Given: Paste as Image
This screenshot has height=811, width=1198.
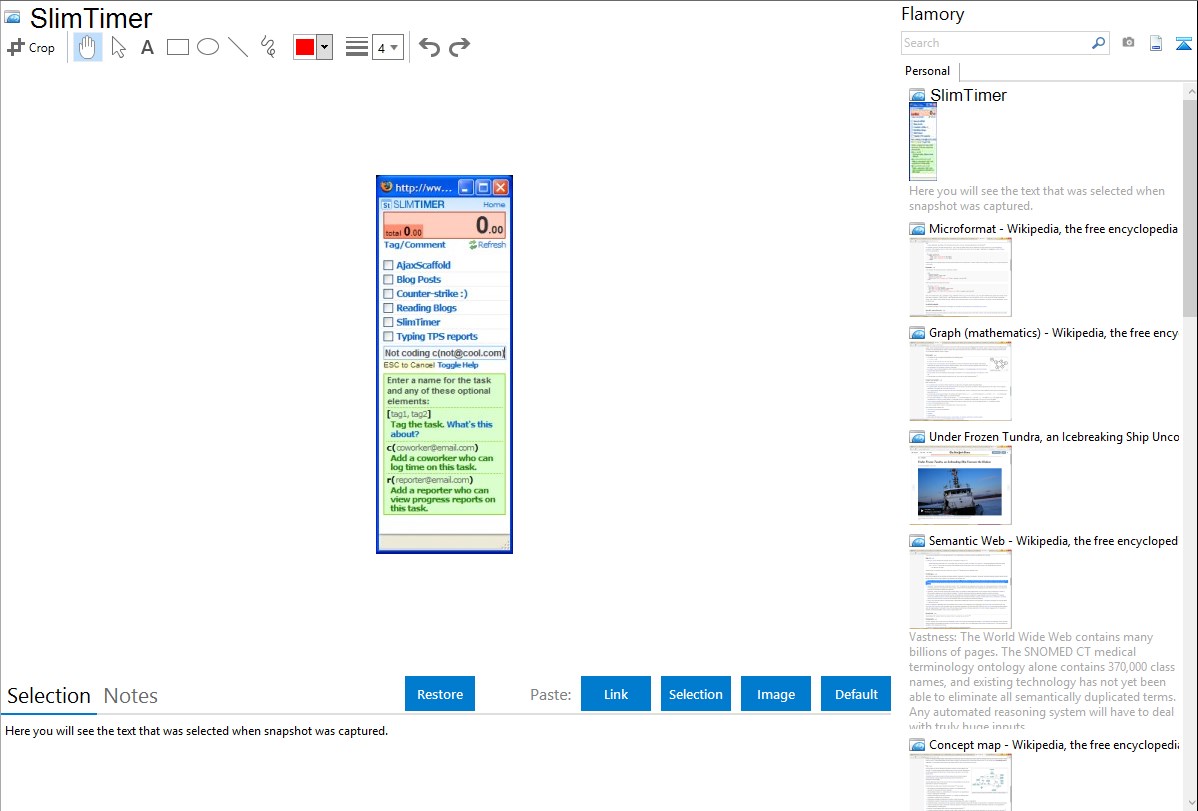Looking at the screenshot, I should pyautogui.click(x=775, y=694).
